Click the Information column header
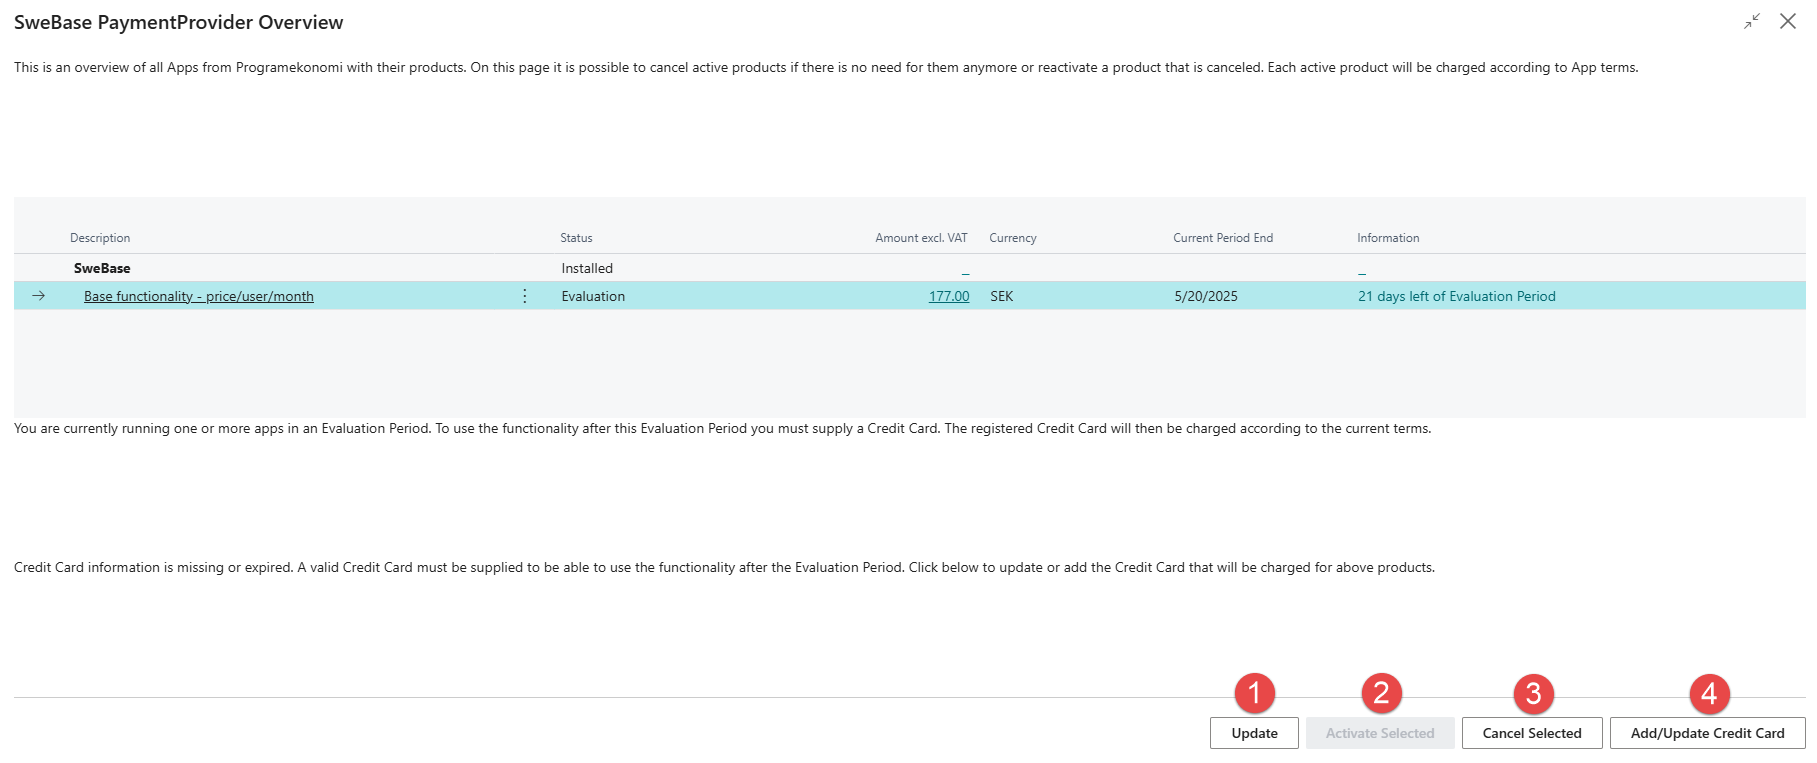Screen dimensions: 1817x763 [x=1388, y=238]
